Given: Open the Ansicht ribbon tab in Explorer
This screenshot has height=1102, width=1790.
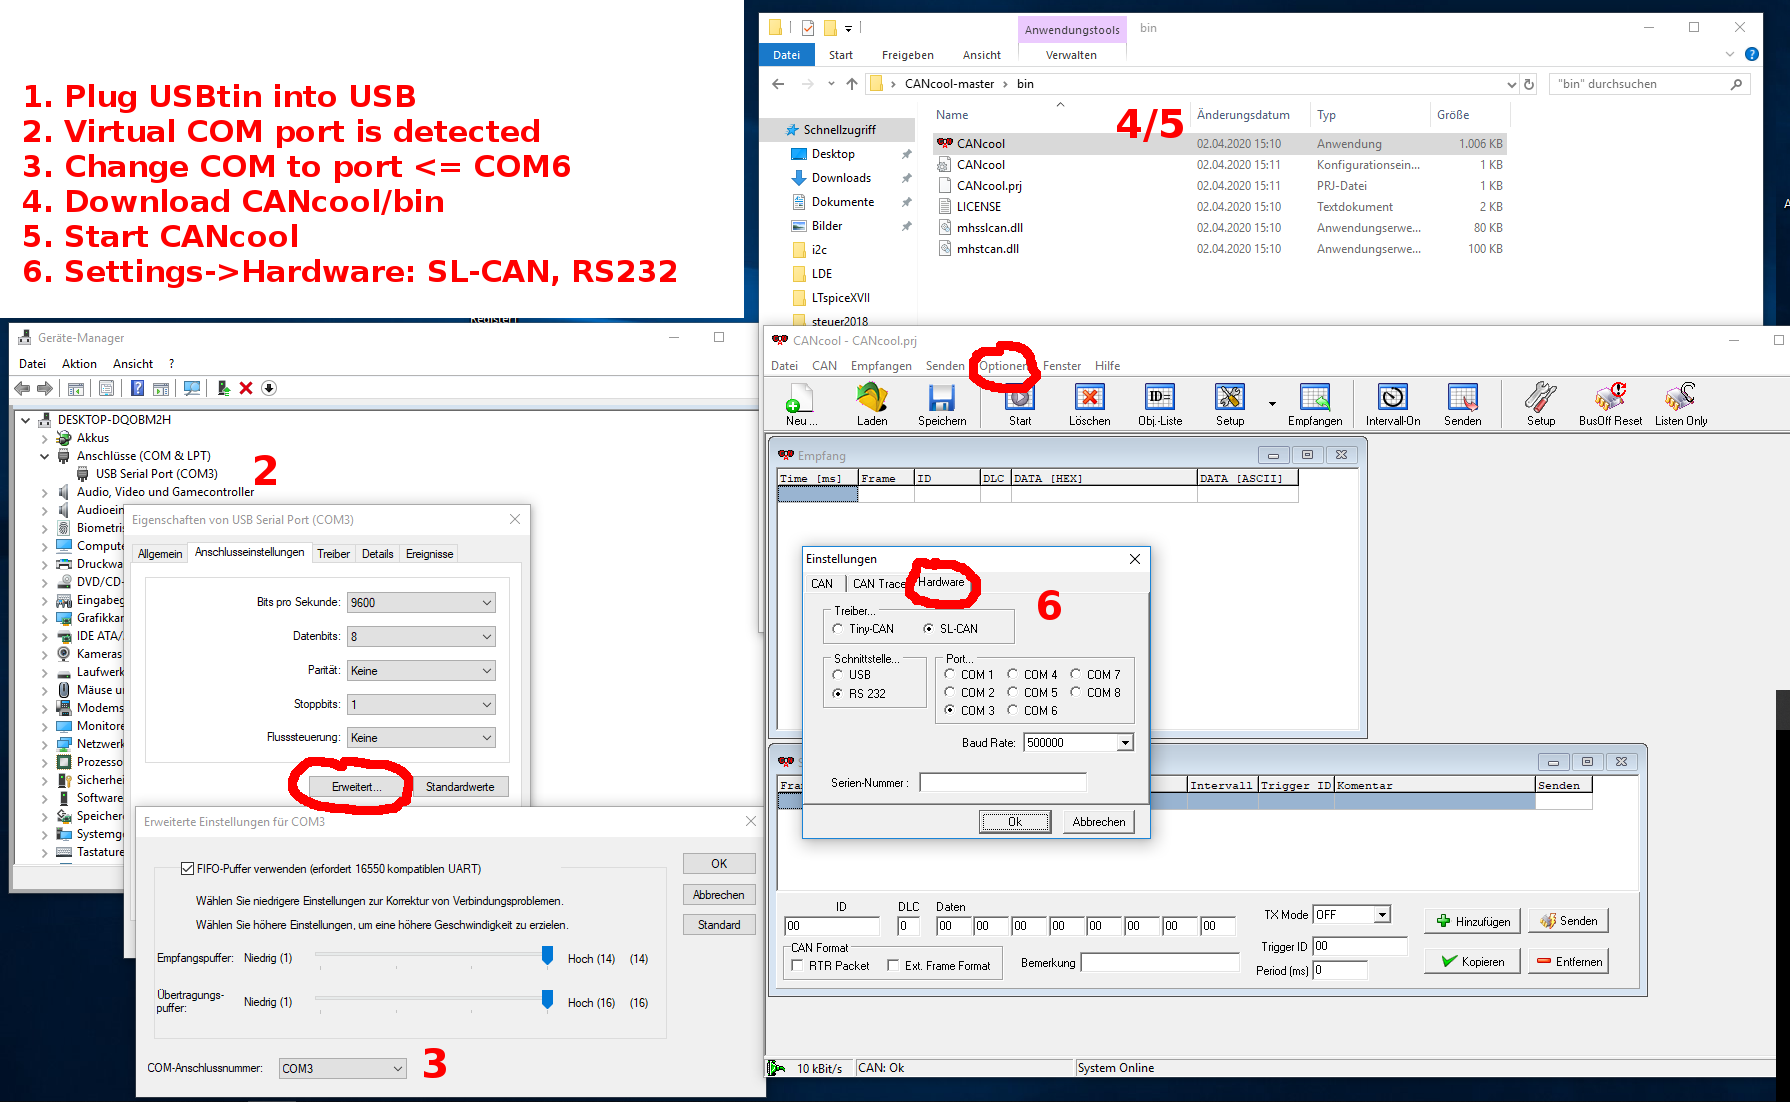Looking at the screenshot, I should pos(981,55).
